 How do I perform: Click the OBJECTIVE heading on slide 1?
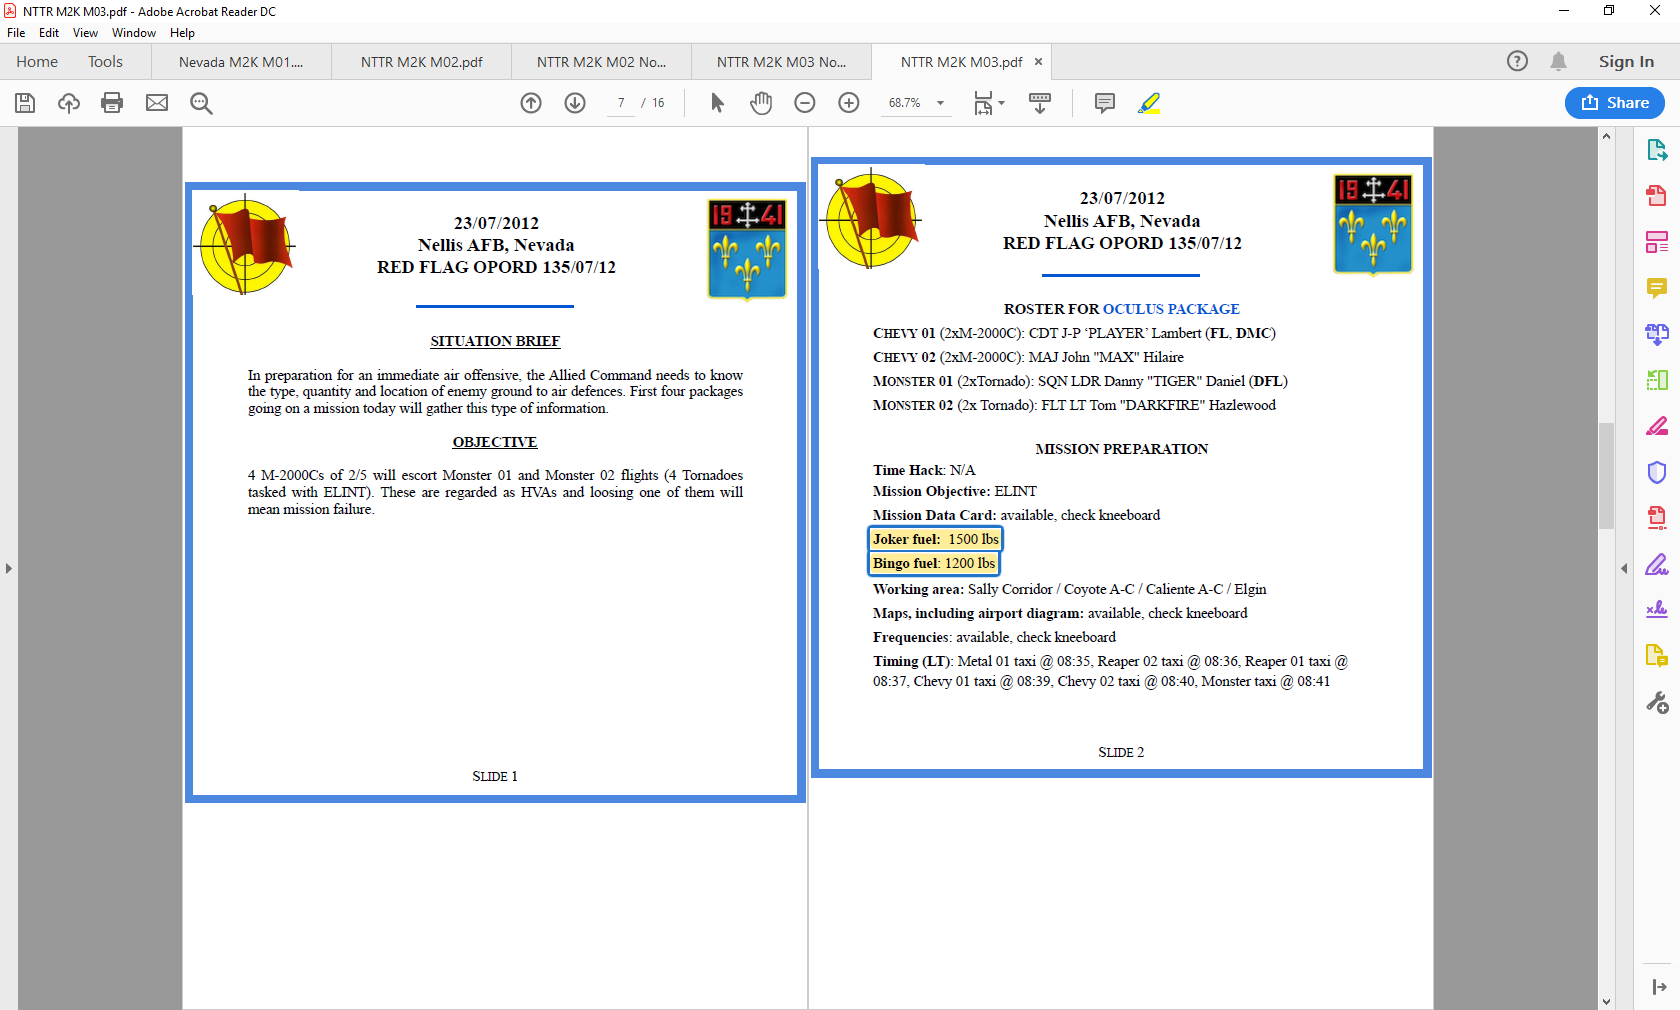click(x=494, y=442)
